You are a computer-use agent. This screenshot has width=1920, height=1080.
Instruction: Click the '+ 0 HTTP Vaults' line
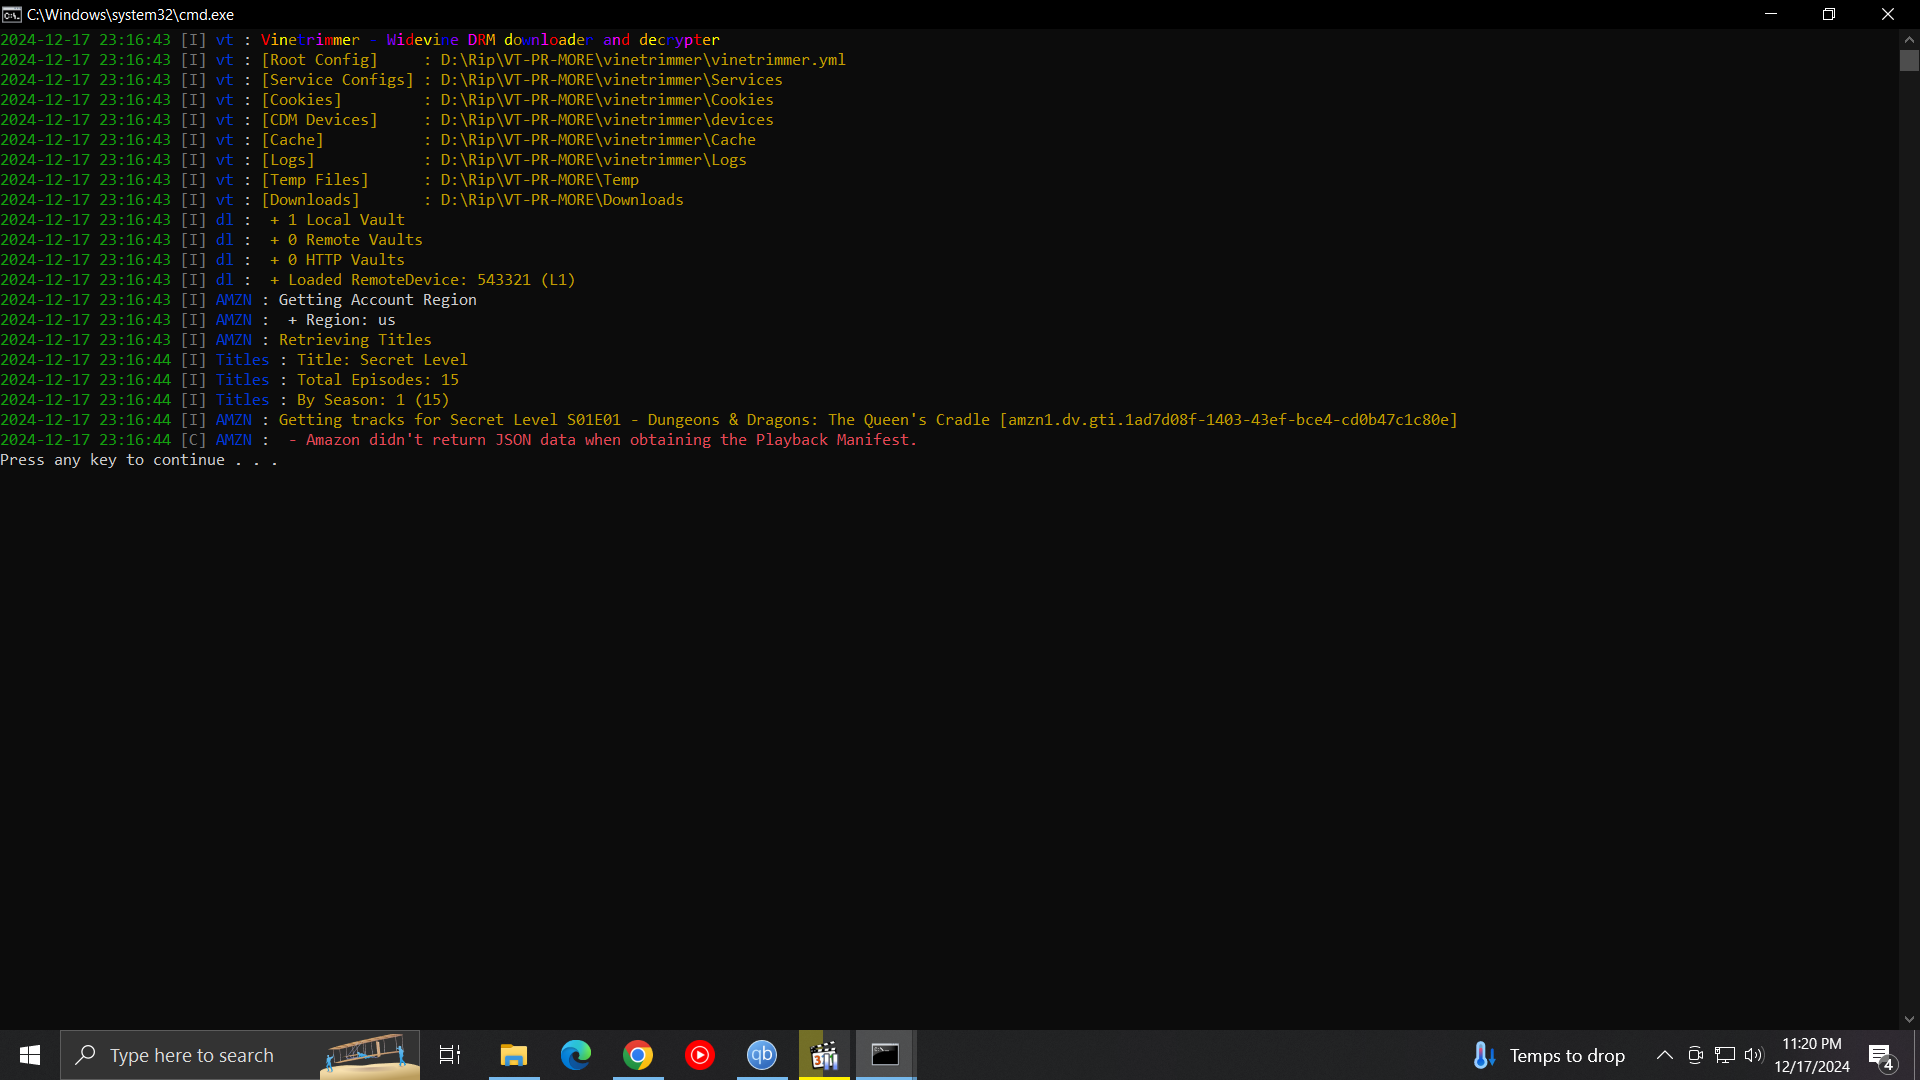[x=337, y=260]
